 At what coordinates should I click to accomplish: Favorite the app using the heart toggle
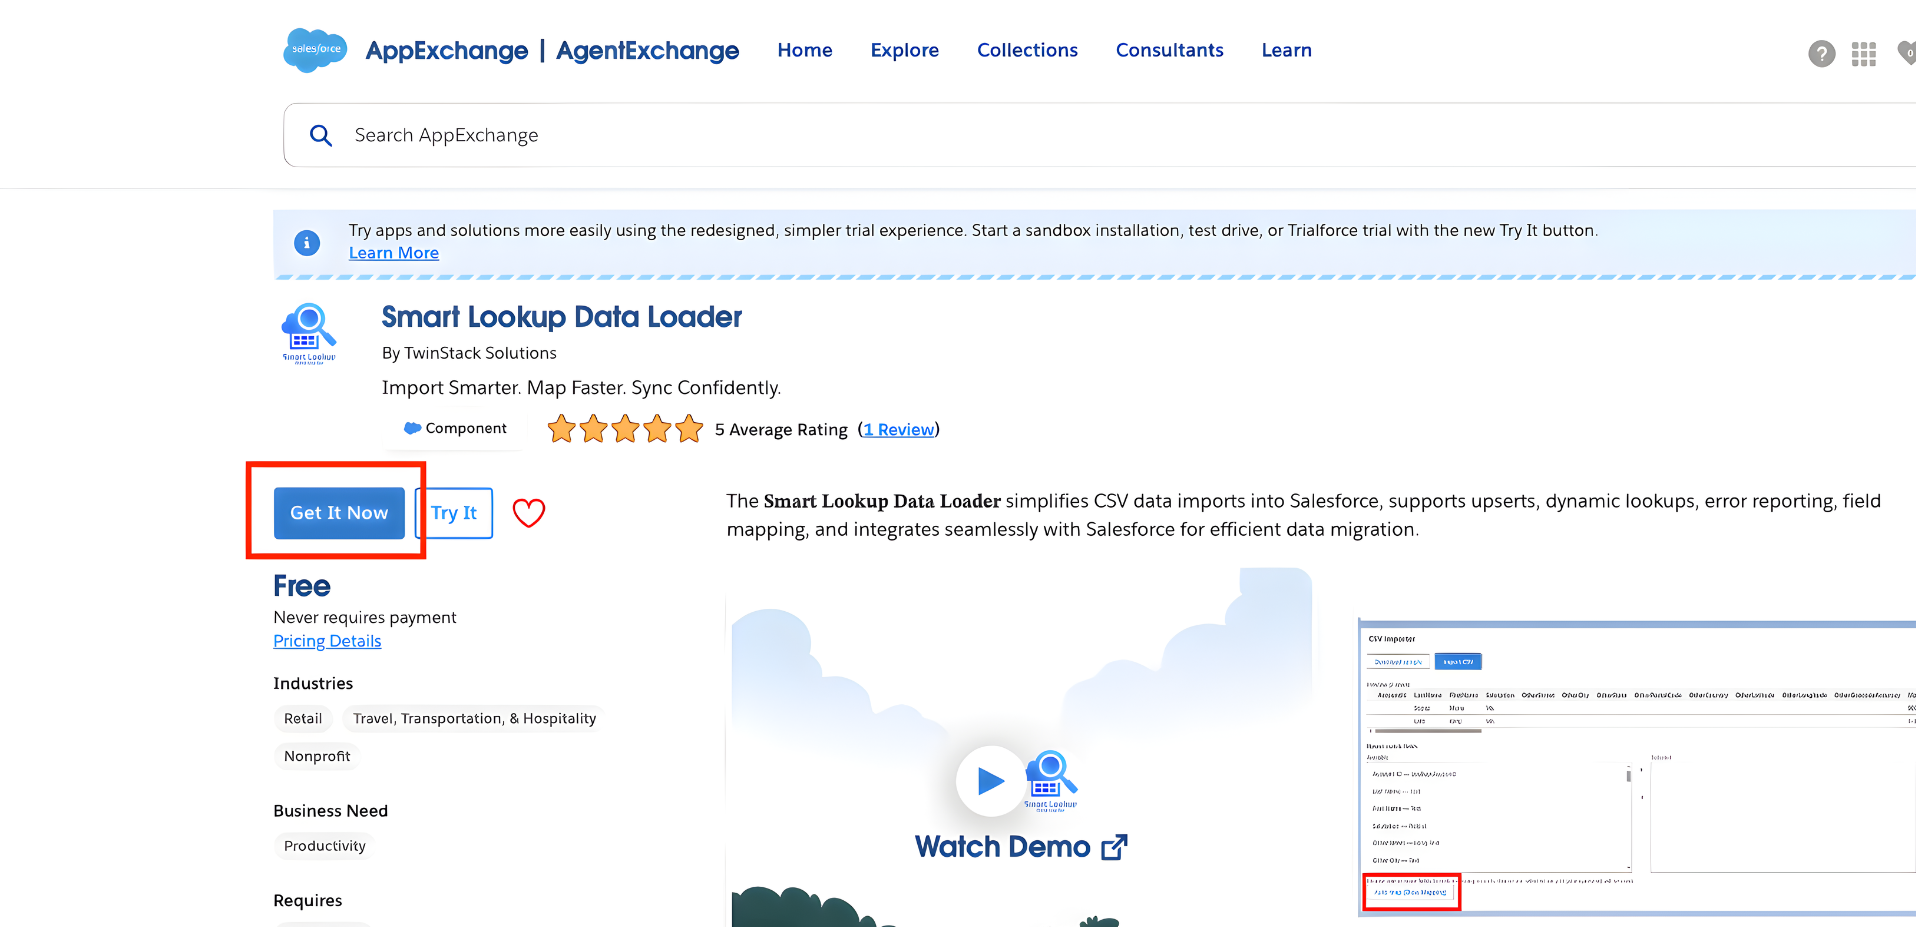pos(528,513)
